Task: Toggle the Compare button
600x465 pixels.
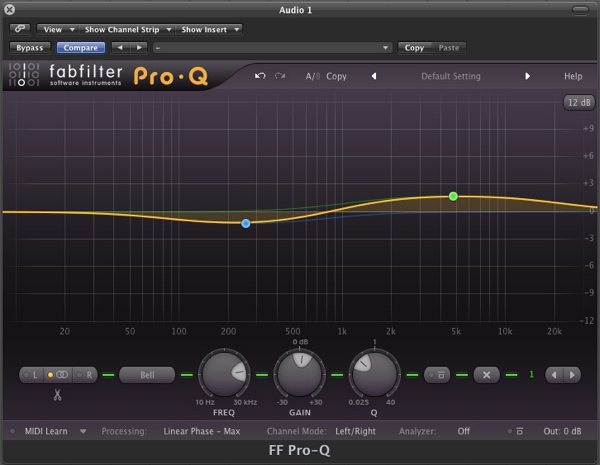Action: (81, 47)
